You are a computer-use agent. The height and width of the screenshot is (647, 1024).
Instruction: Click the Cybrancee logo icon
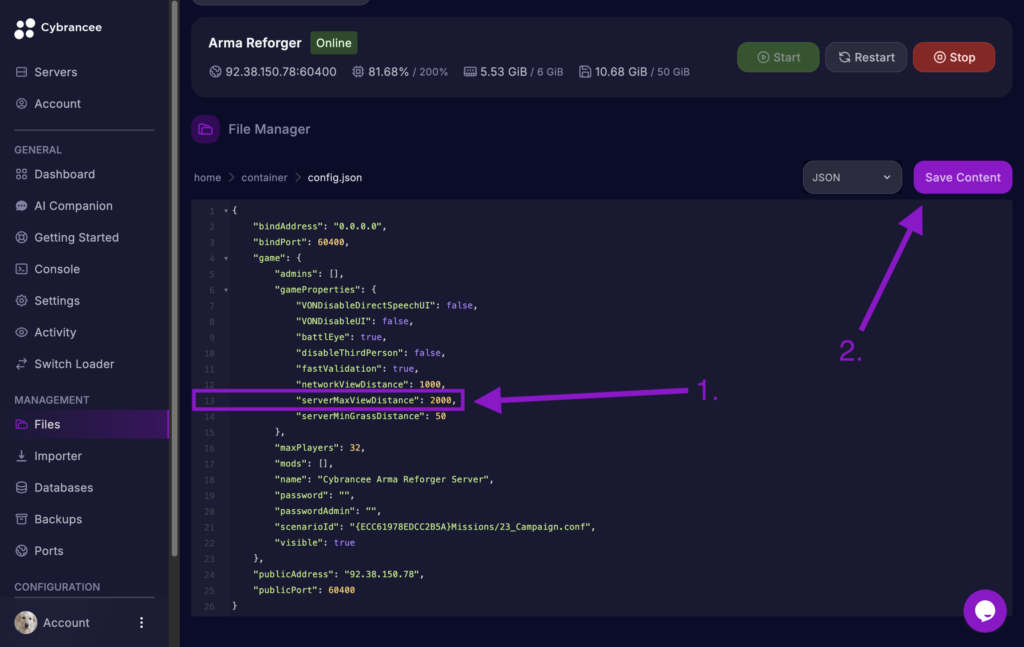coord(25,28)
